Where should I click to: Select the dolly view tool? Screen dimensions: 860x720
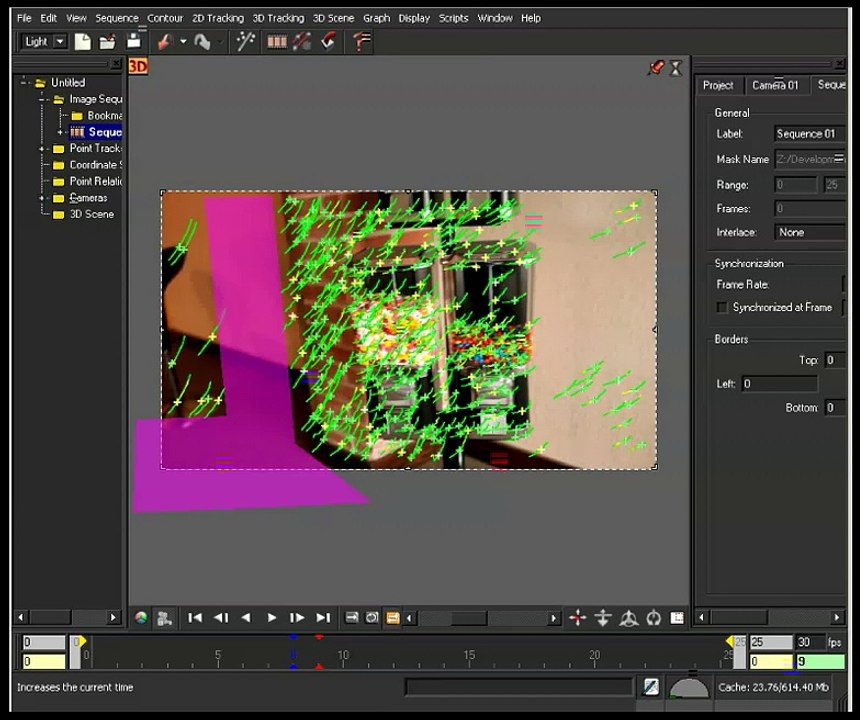tap(603, 618)
